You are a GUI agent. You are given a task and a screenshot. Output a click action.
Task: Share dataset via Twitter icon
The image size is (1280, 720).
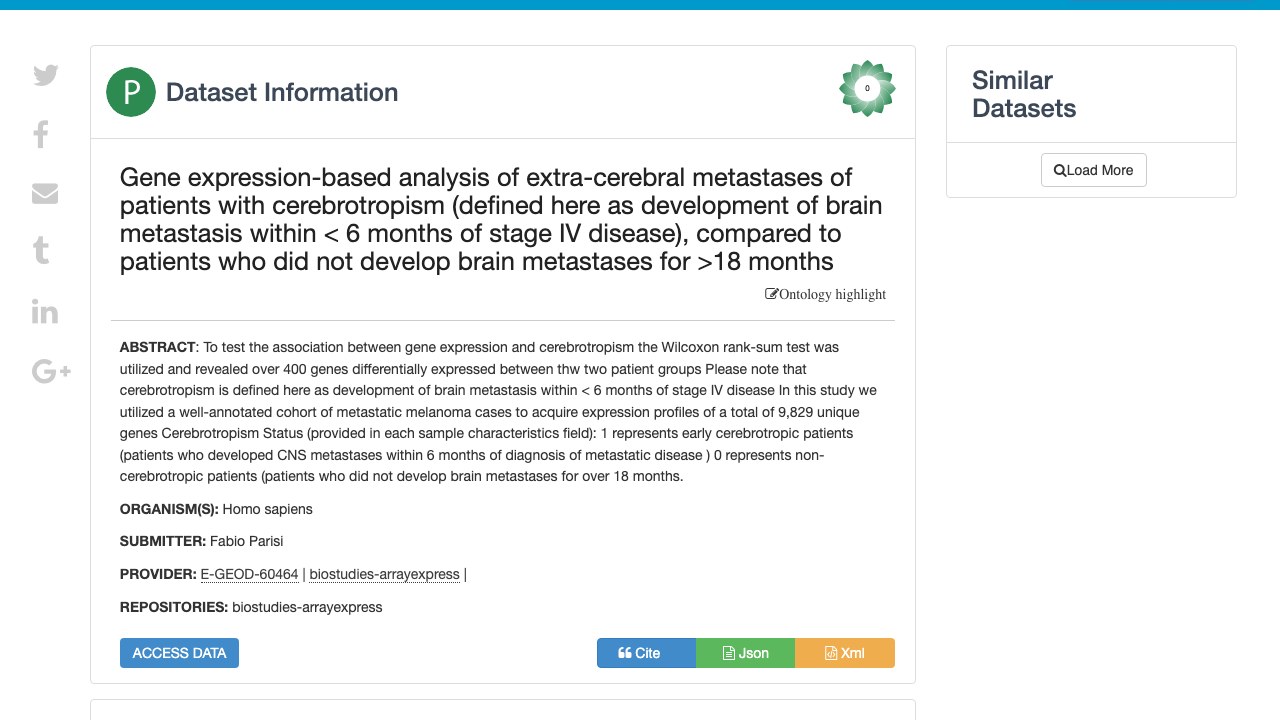(46, 75)
